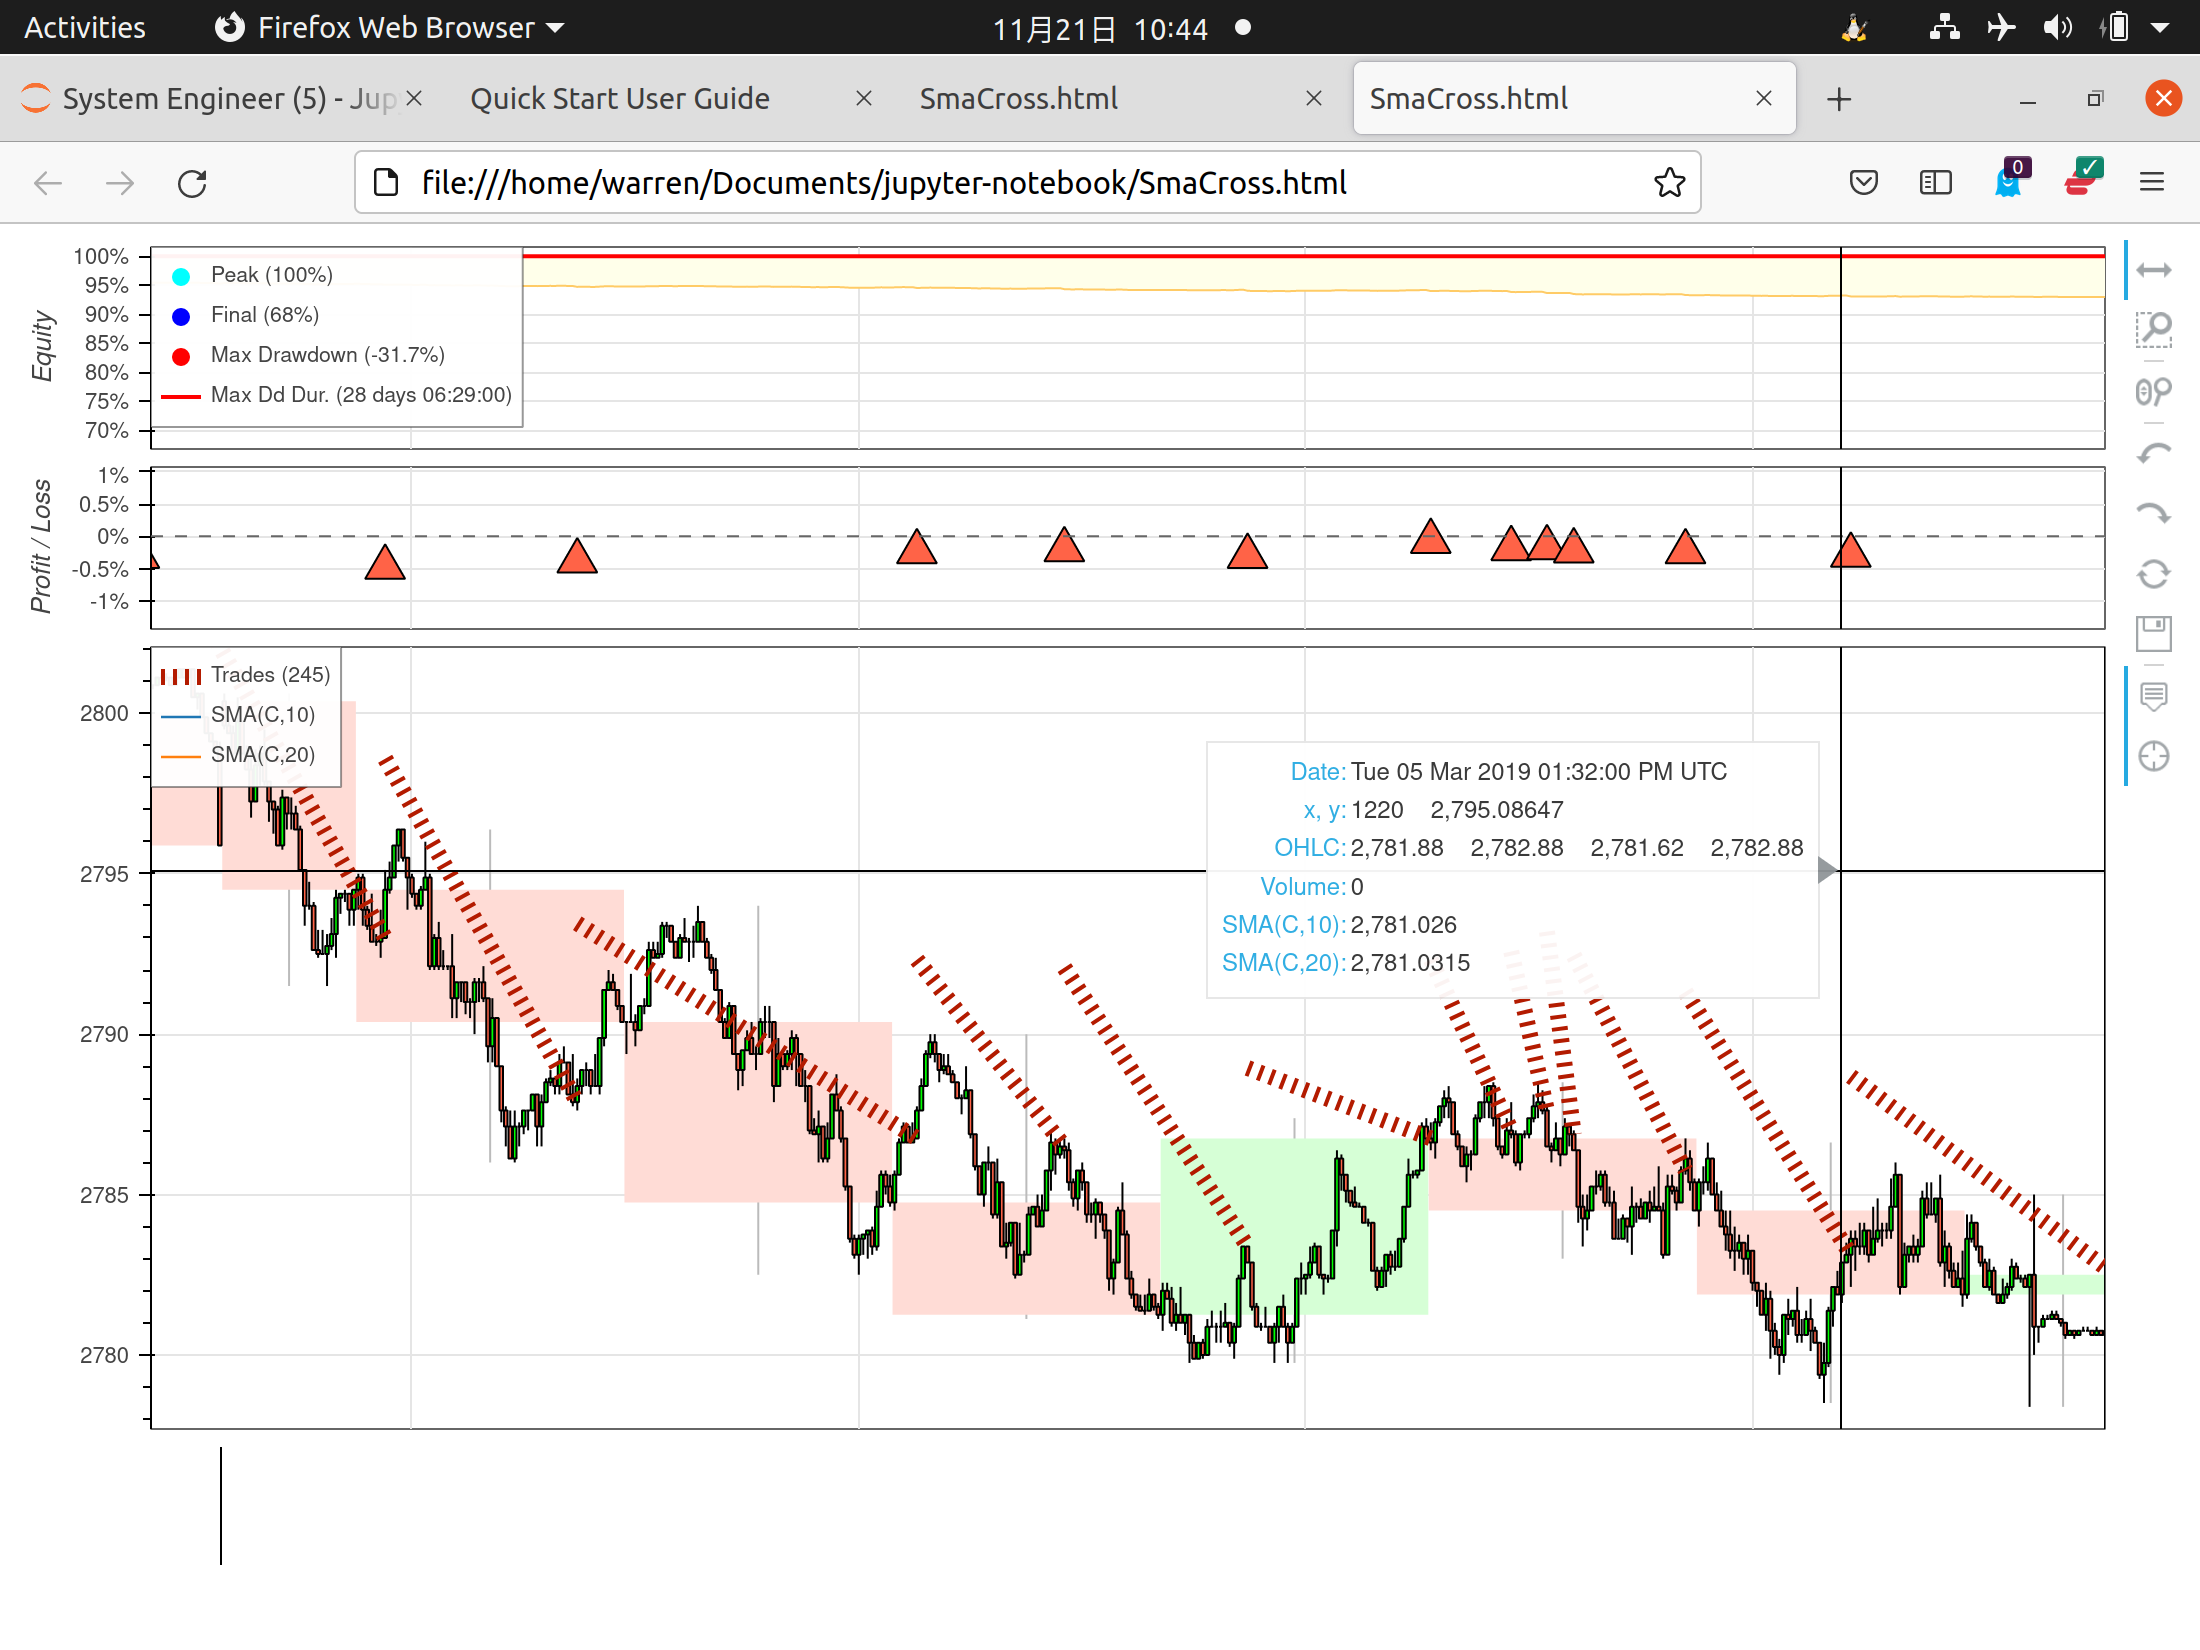Go back with the browser back arrow
Image resolution: width=2200 pixels, height=1650 pixels.
point(48,183)
